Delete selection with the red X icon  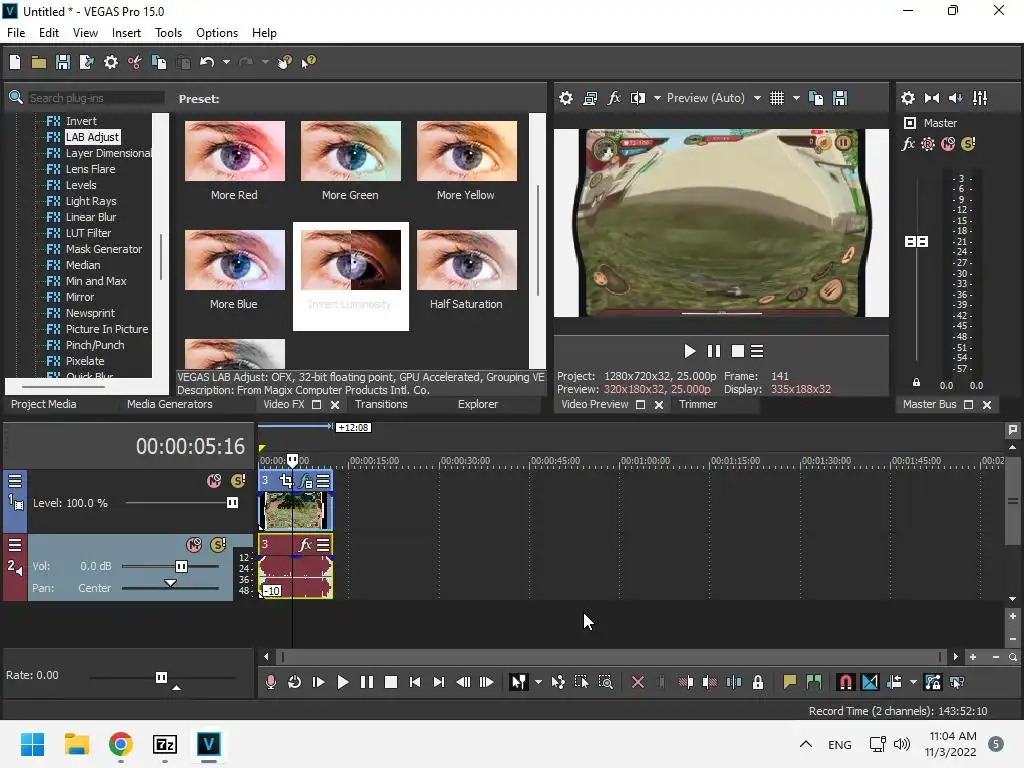[638, 682]
